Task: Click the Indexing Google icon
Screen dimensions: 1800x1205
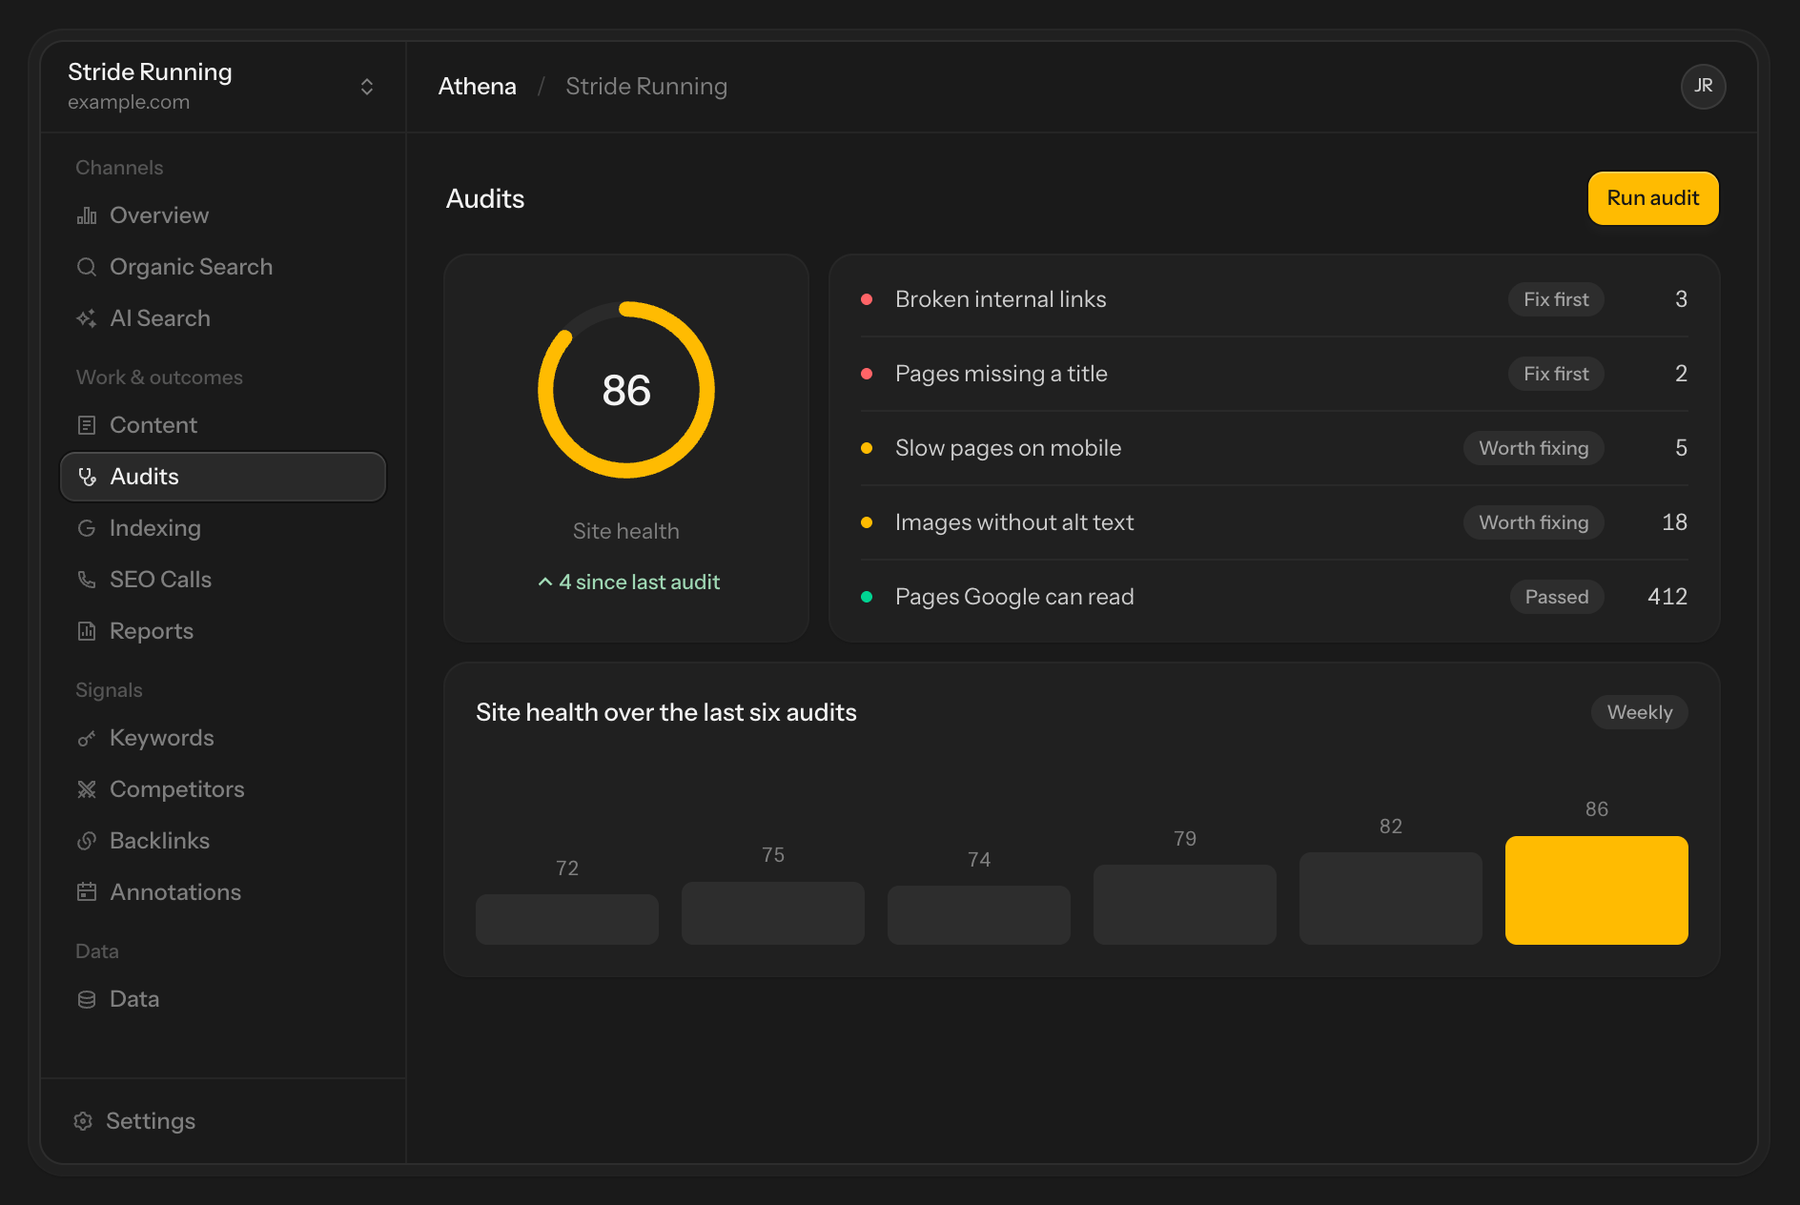Action: click(x=87, y=528)
